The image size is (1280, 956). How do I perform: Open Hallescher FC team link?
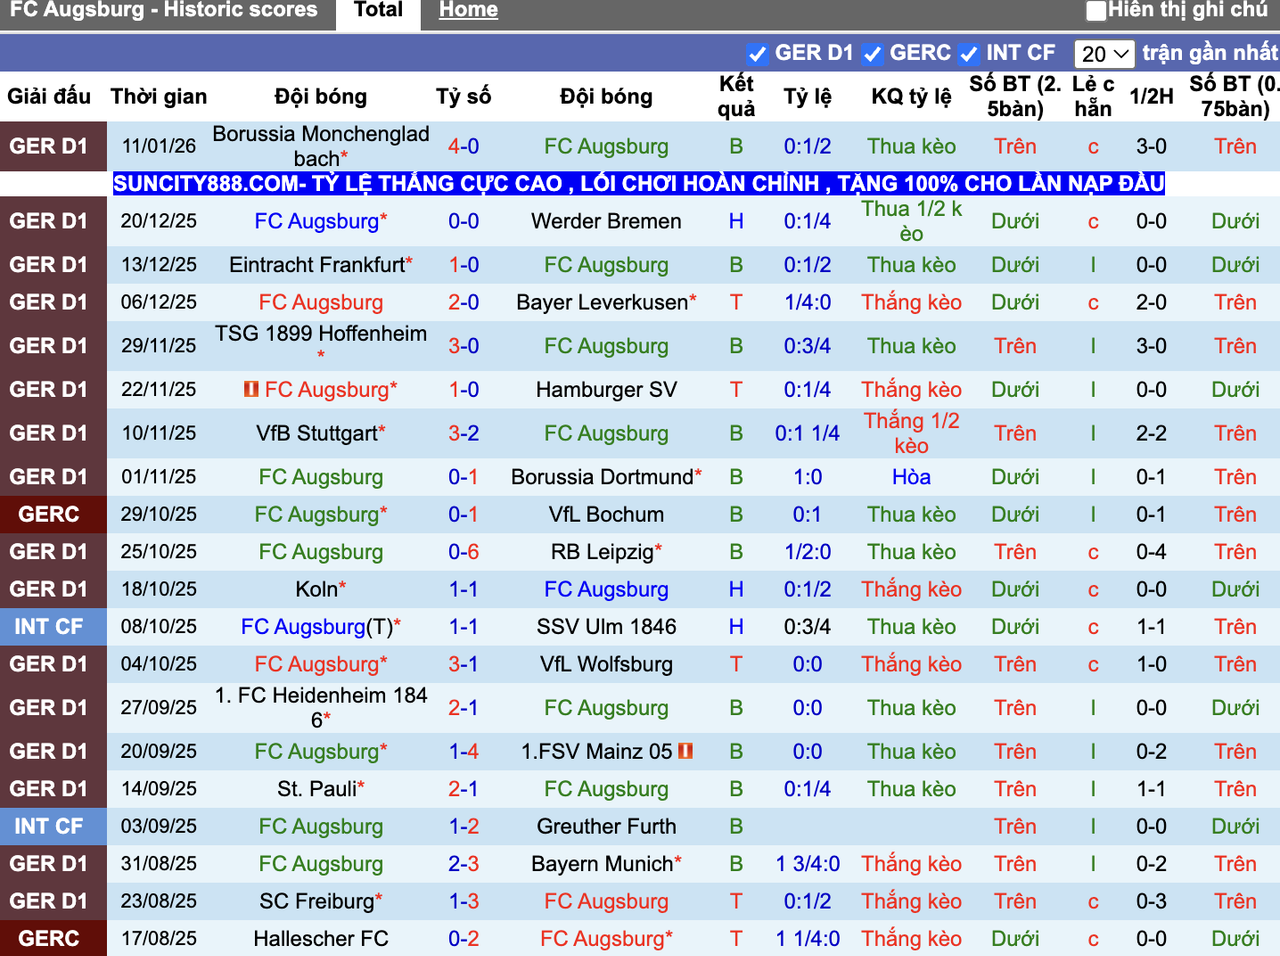pyautogui.click(x=321, y=939)
